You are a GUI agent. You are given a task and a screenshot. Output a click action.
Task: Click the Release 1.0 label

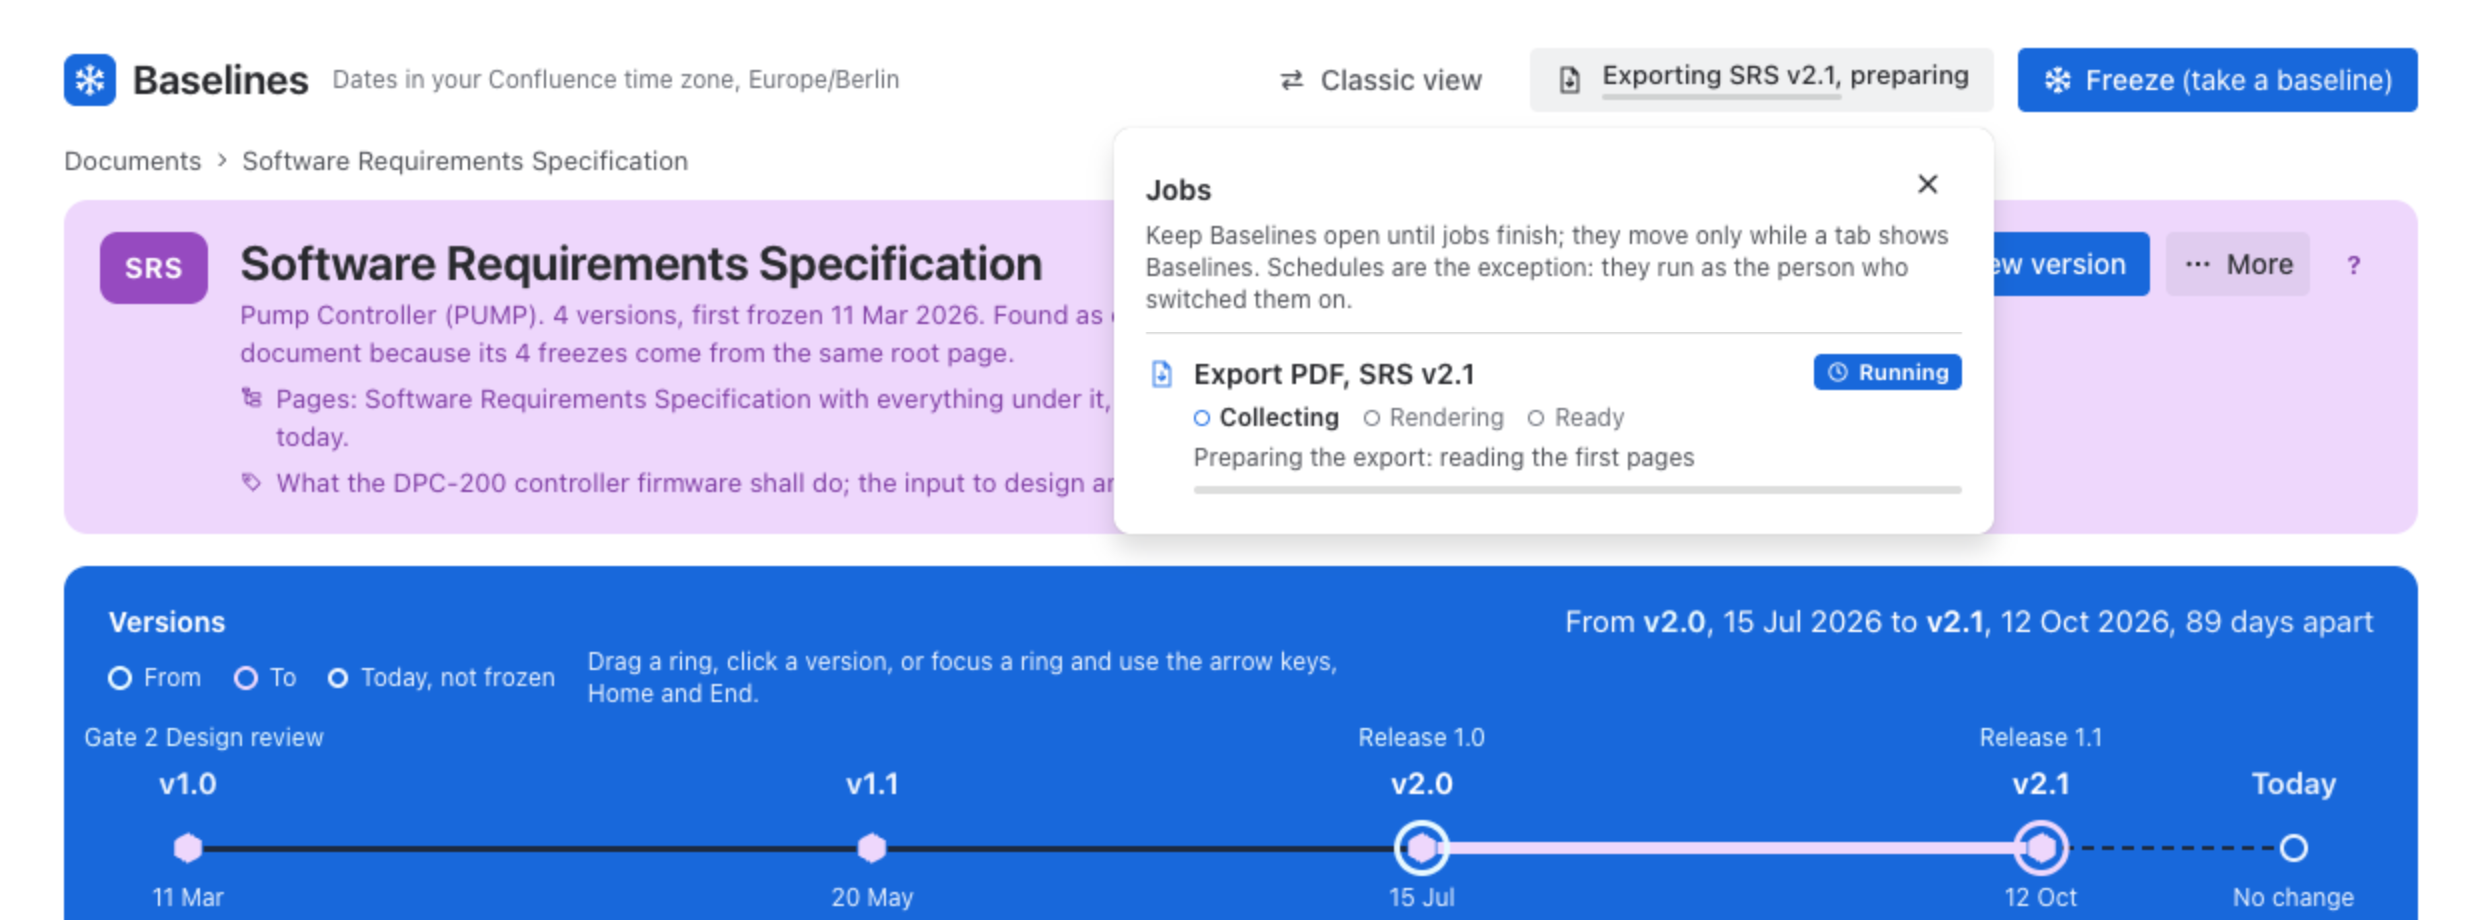point(1421,738)
